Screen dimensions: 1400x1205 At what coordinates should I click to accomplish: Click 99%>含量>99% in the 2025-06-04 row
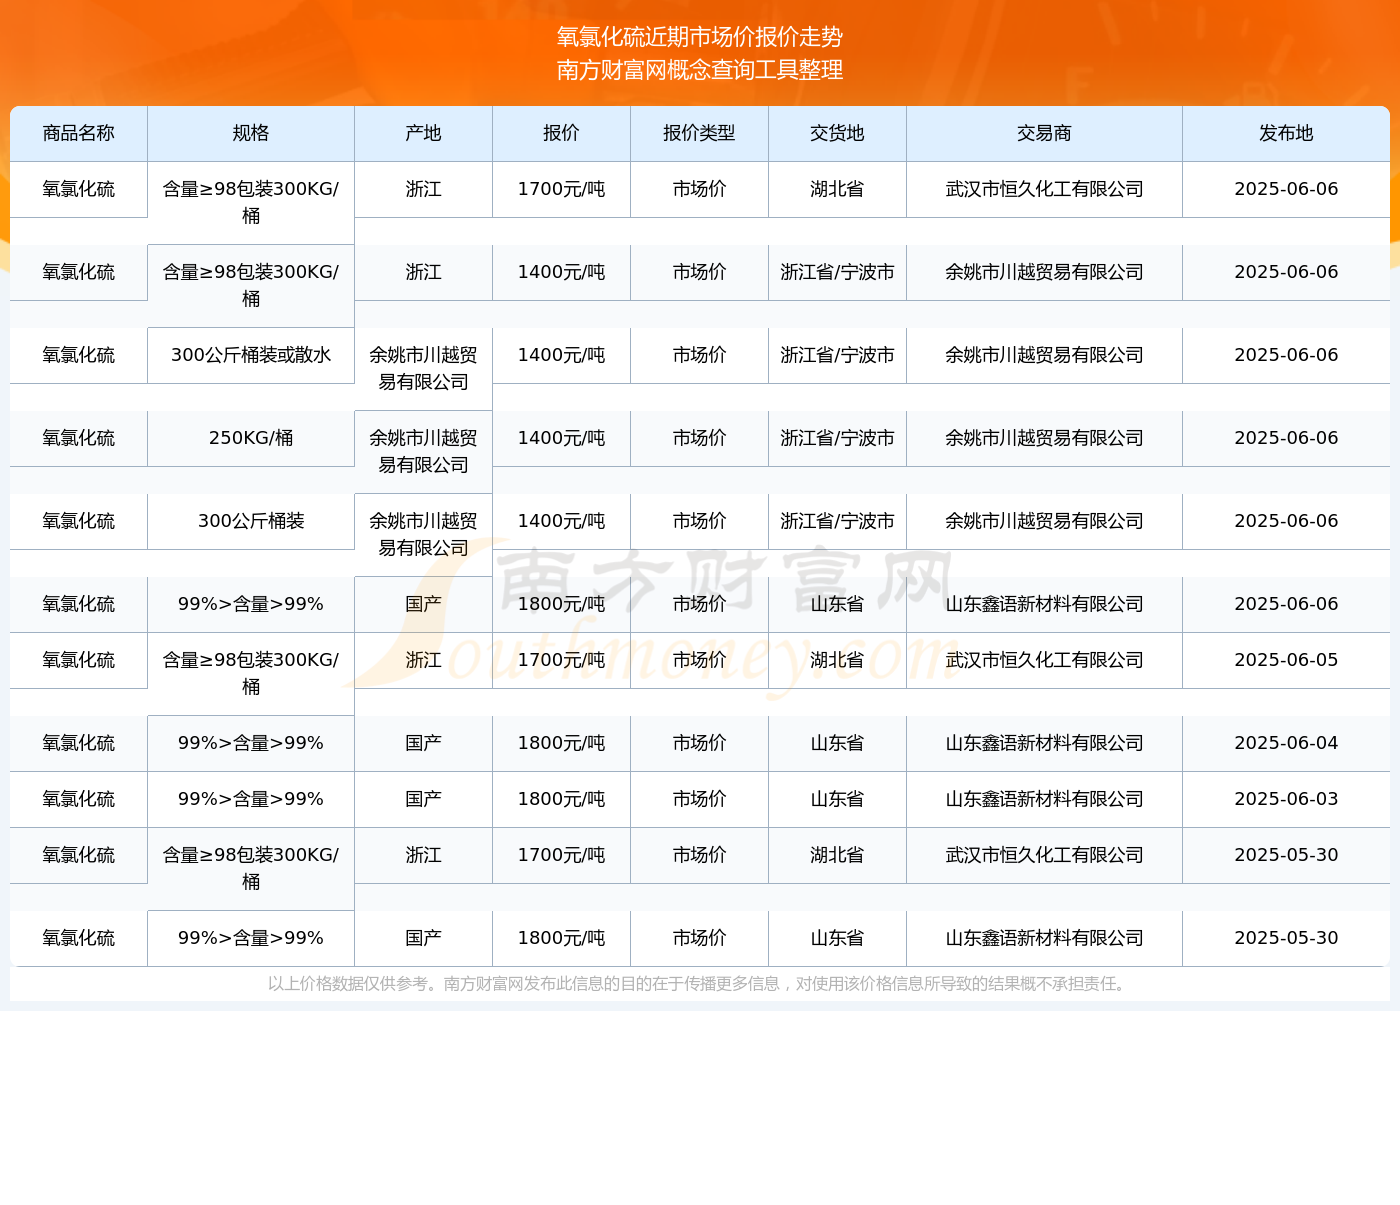[251, 743]
